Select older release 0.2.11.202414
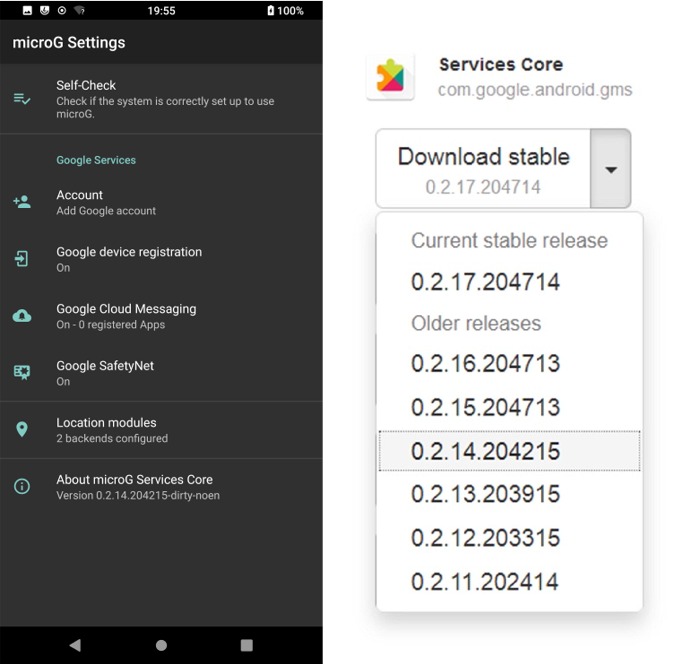Screen dimensions: 688x664 click(509, 582)
